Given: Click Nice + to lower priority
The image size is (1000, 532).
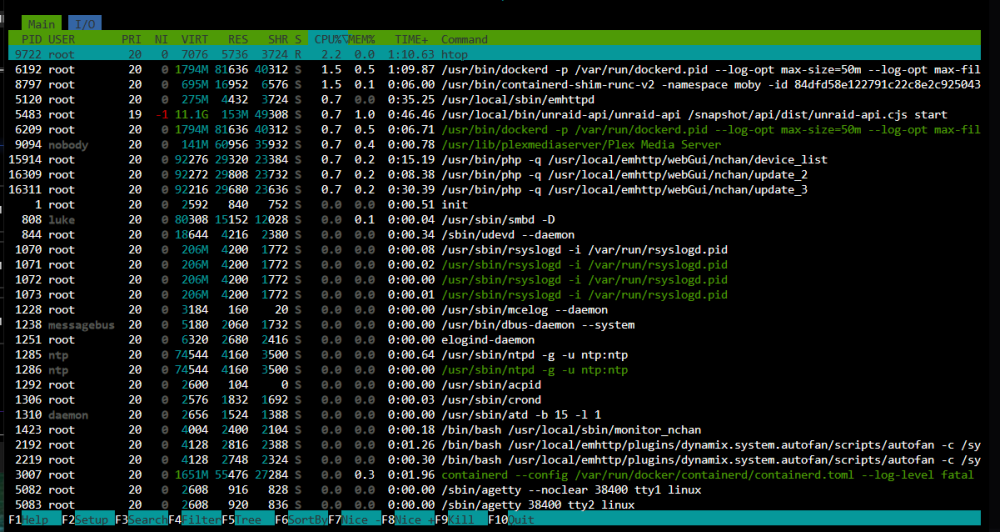Looking at the screenshot, I should (407, 520).
